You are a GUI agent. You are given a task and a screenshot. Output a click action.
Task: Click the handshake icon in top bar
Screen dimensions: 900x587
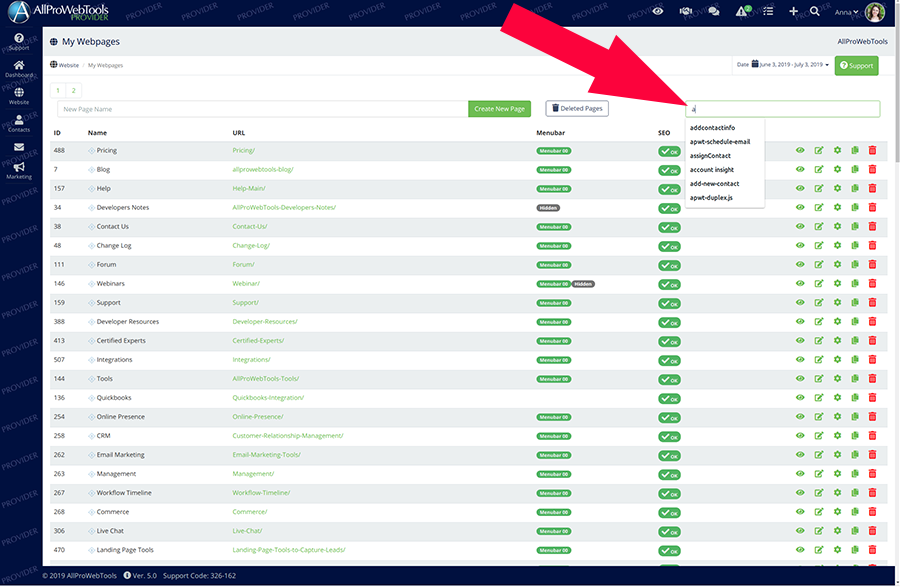pos(685,11)
